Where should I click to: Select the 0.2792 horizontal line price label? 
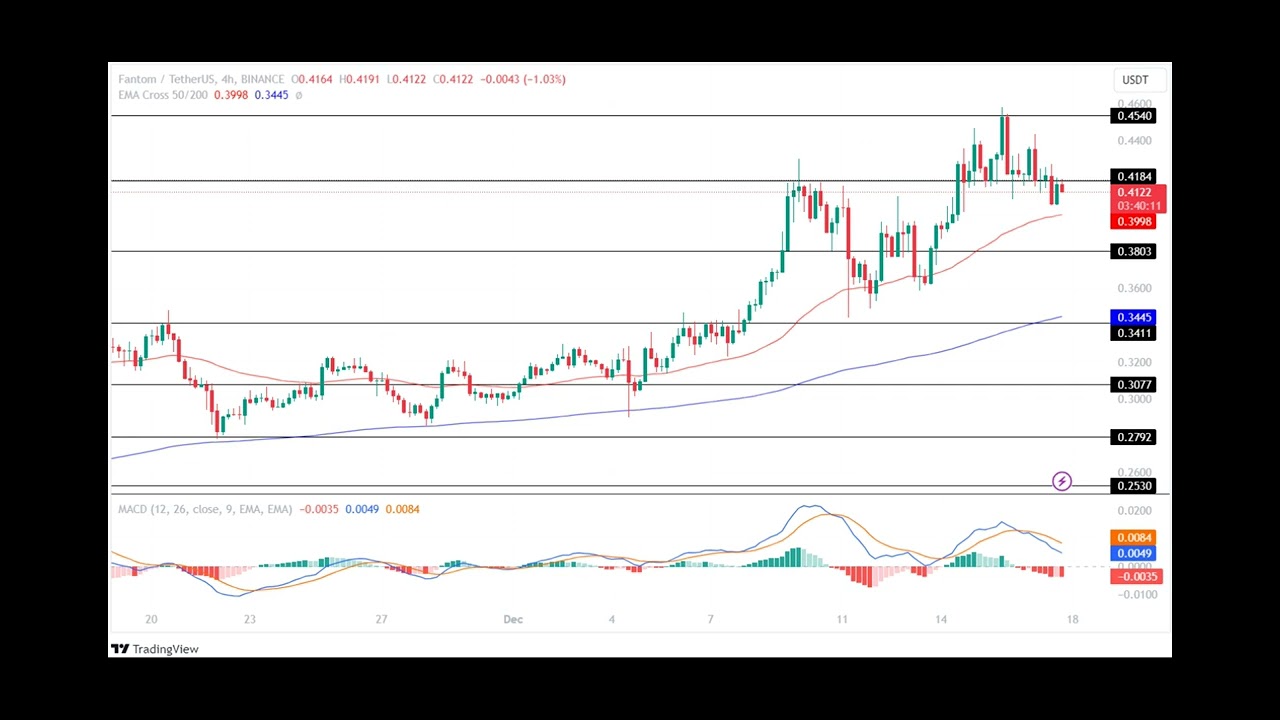point(1134,438)
